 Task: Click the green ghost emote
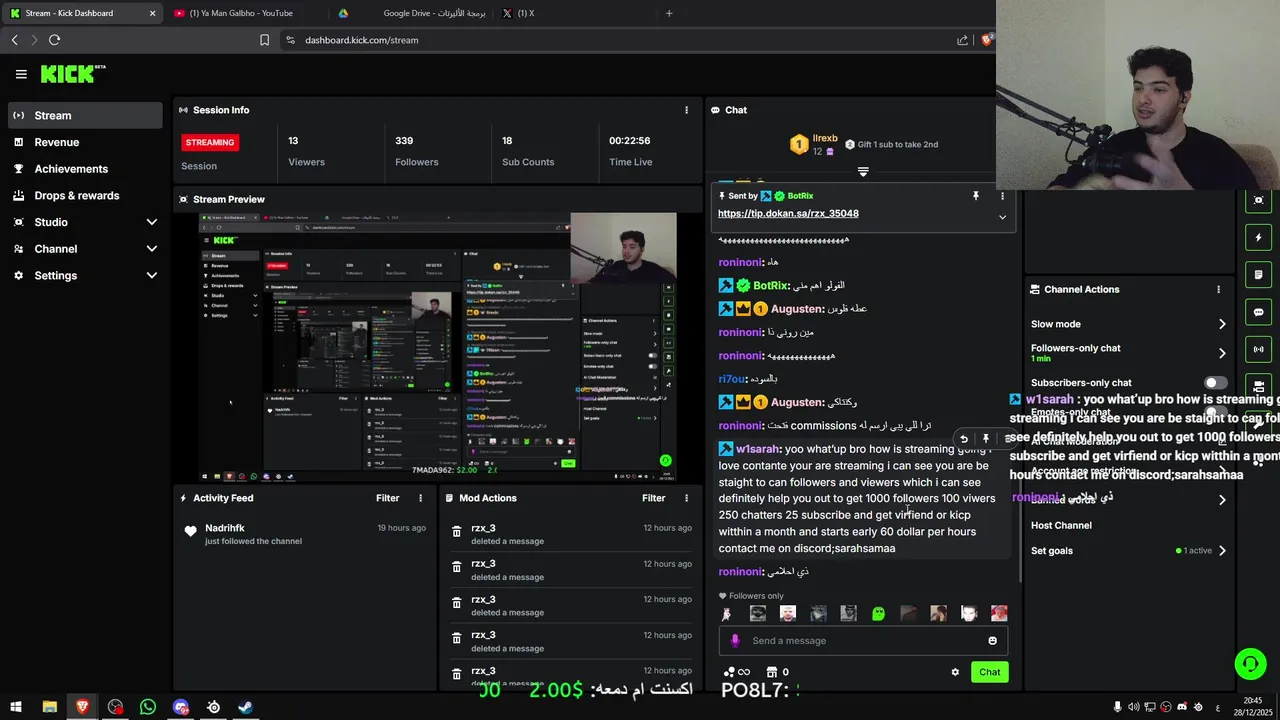pos(878,614)
